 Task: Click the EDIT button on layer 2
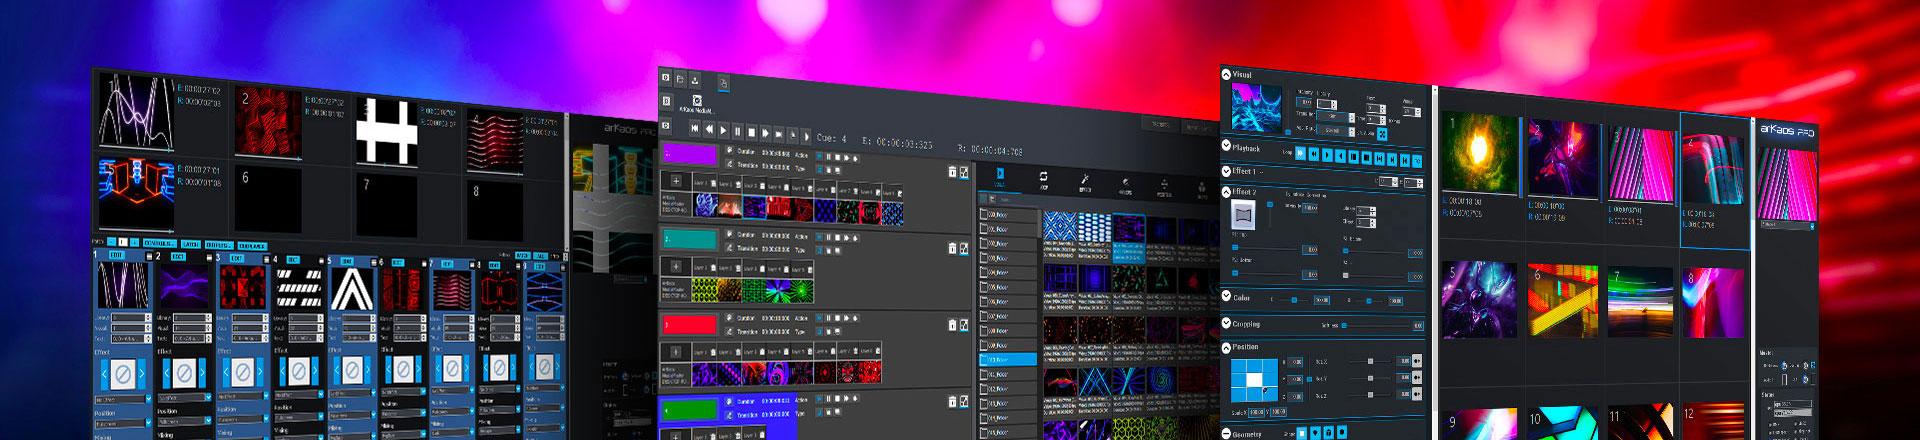178,256
